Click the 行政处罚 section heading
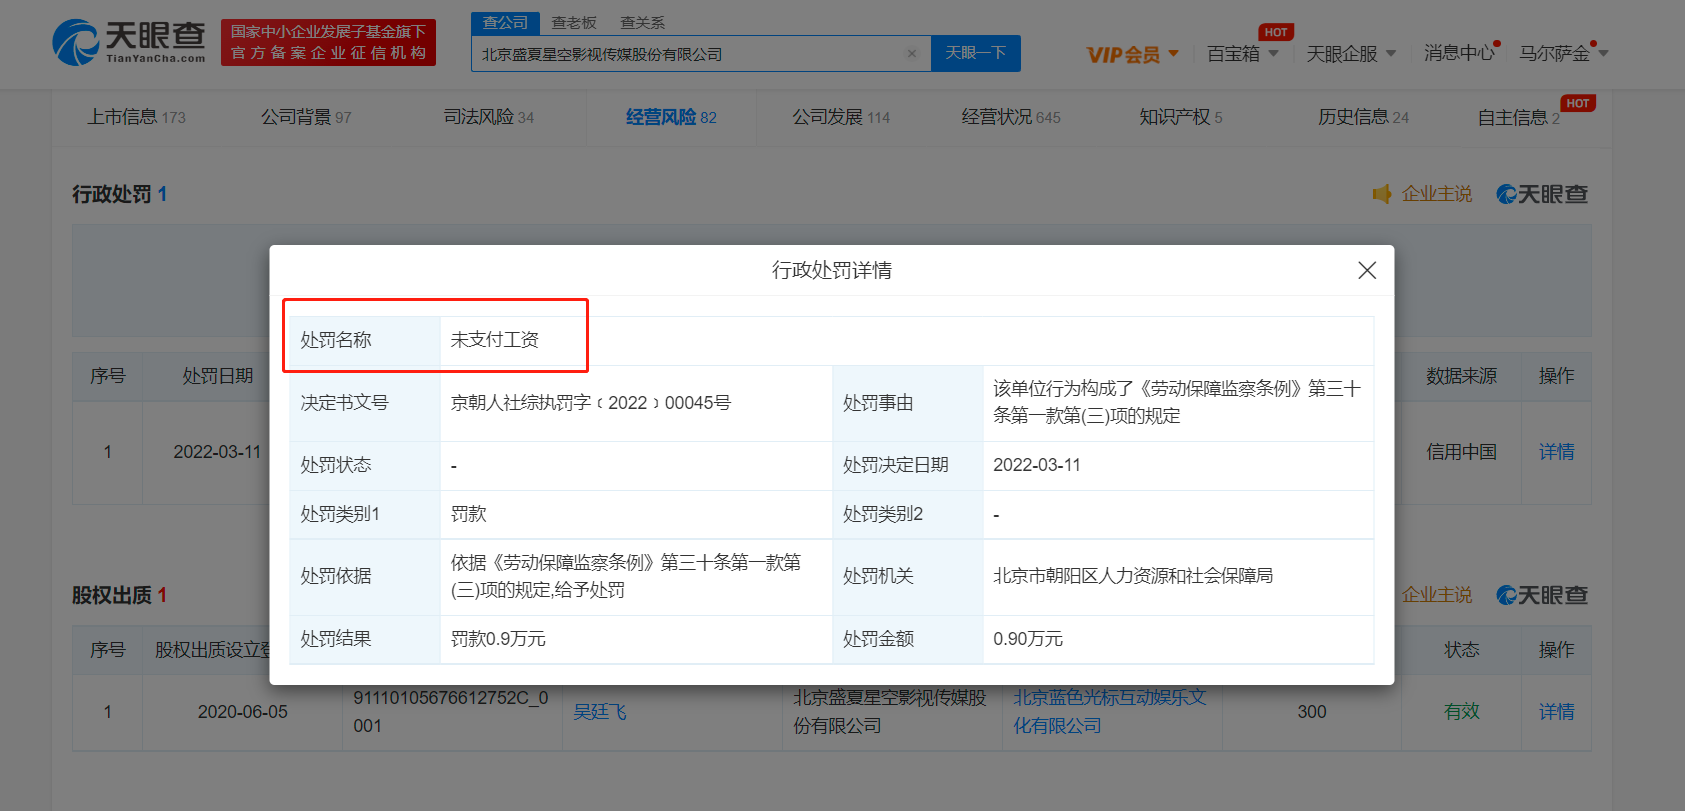This screenshot has height=811, width=1685. pos(112,194)
